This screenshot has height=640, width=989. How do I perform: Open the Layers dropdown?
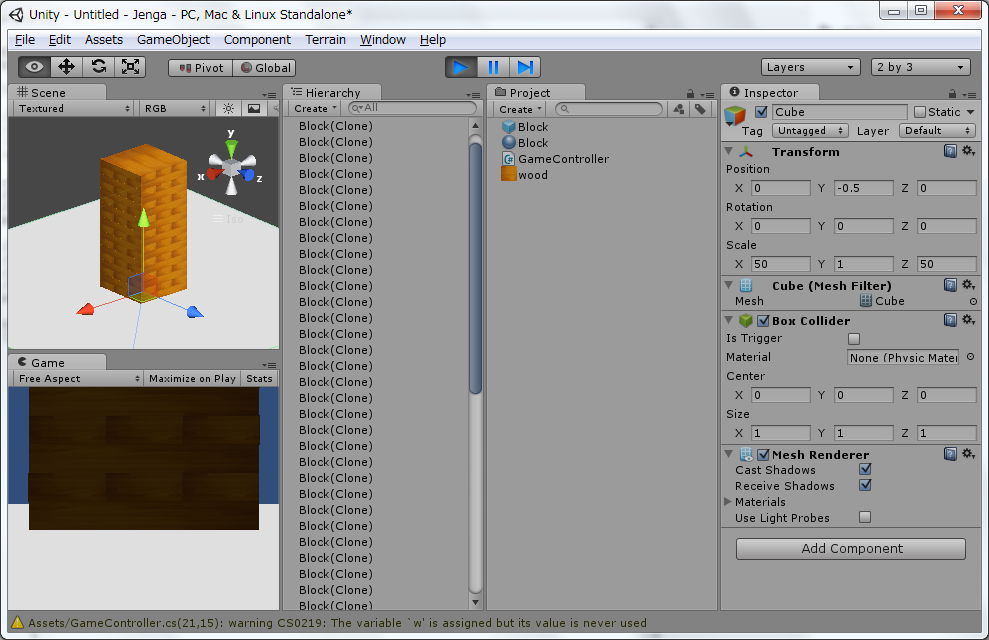click(811, 67)
